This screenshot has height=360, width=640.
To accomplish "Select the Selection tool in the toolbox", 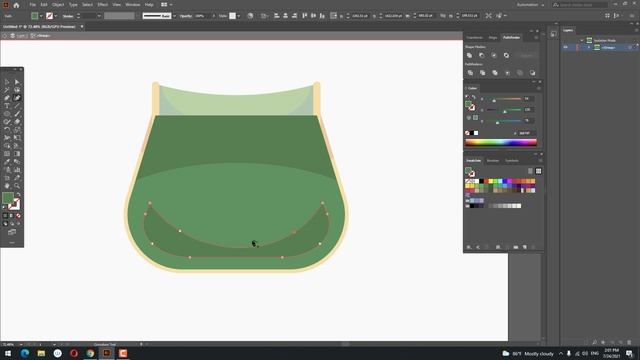I will (7, 82).
